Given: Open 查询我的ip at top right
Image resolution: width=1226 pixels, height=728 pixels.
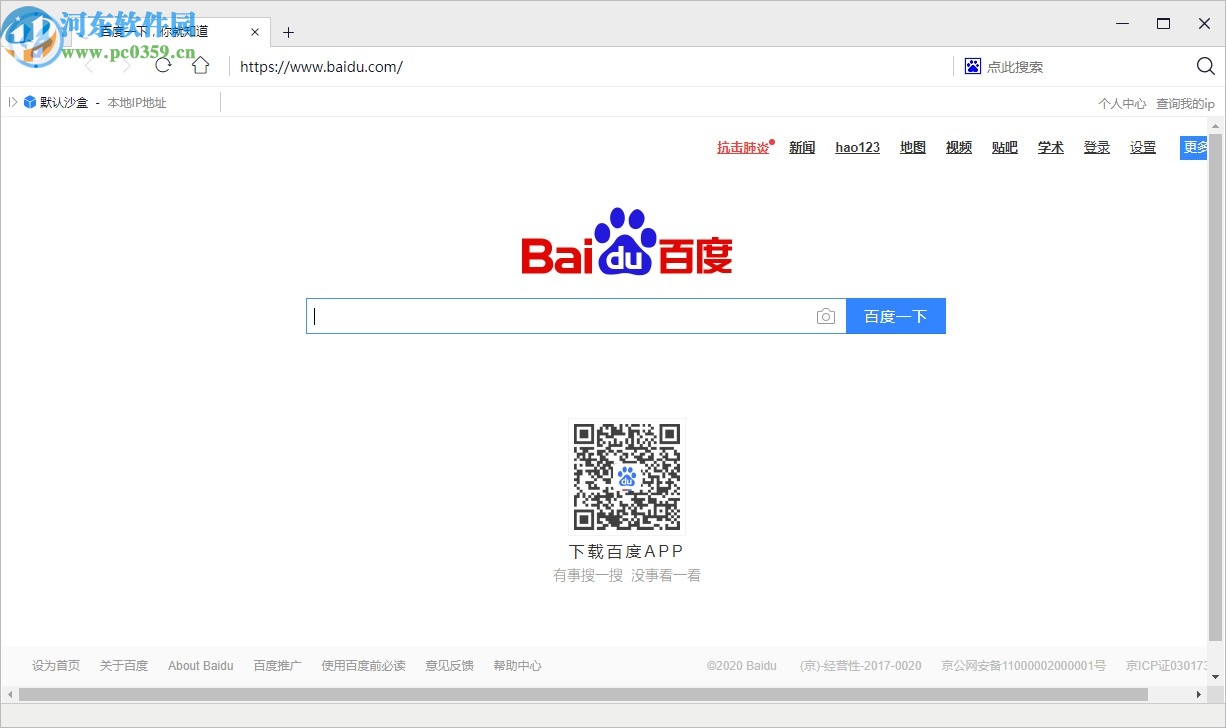Looking at the screenshot, I should 1185,103.
